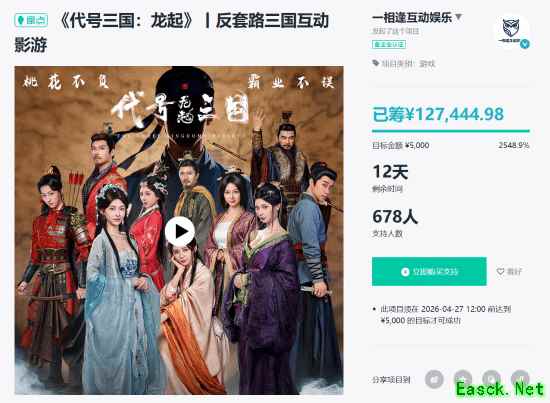Click the project category tag icon
The width and height of the screenshot is (550, 403).
click(376, 63)
